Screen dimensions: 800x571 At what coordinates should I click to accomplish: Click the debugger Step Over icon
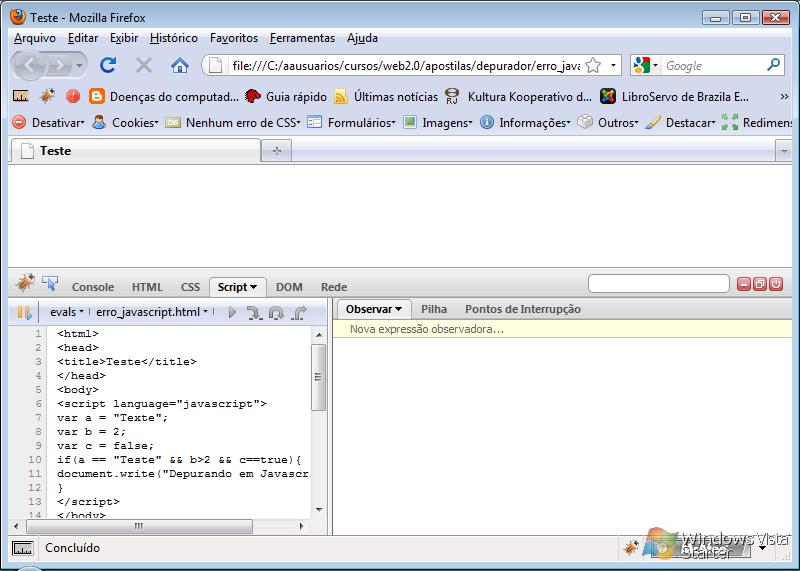(x=276, y=312)
